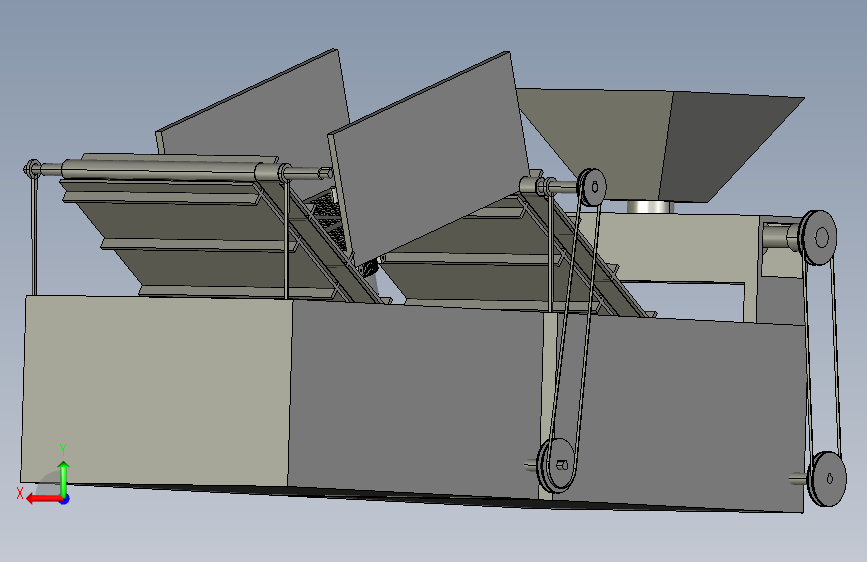Screen dimensions: 867x562
Task: Select the bottom-right pulley at base corner
Action: (x=826, y=479)
